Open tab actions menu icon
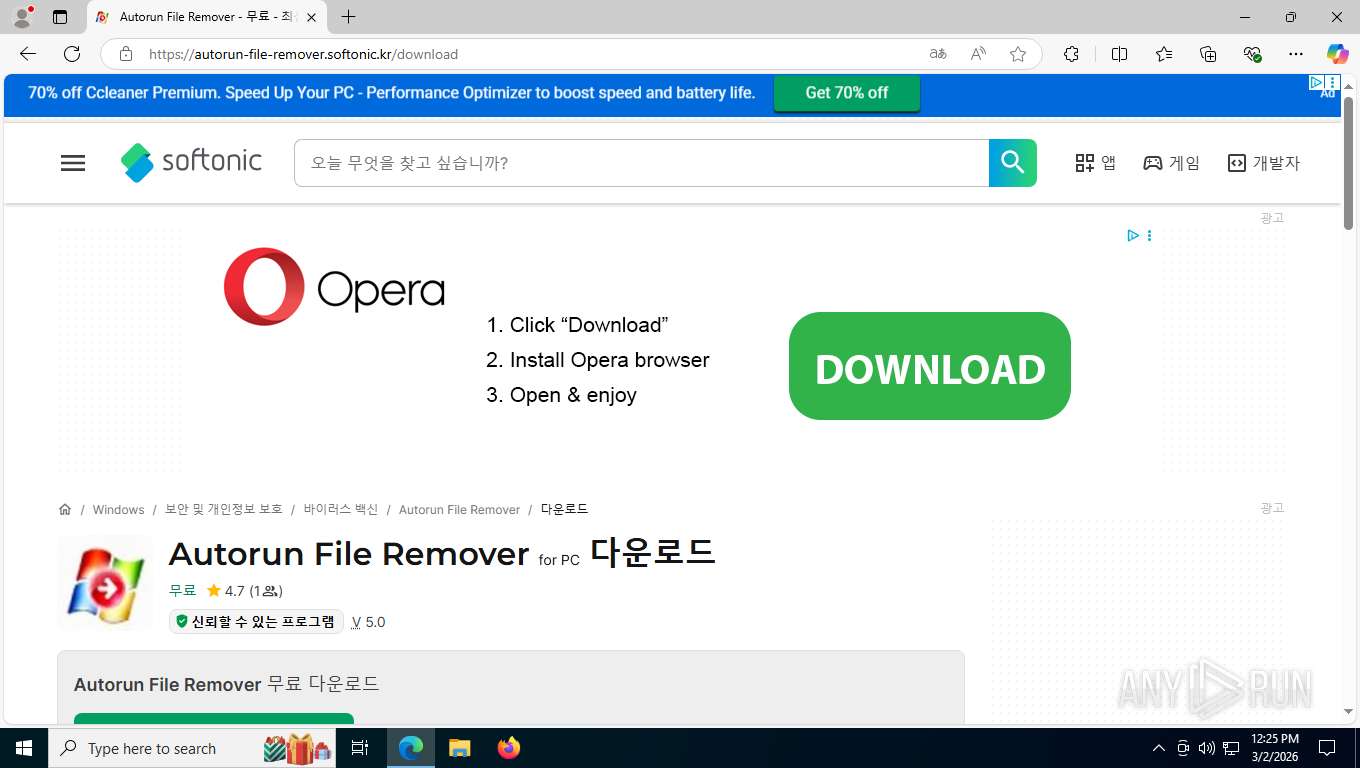 coord(60,17)
